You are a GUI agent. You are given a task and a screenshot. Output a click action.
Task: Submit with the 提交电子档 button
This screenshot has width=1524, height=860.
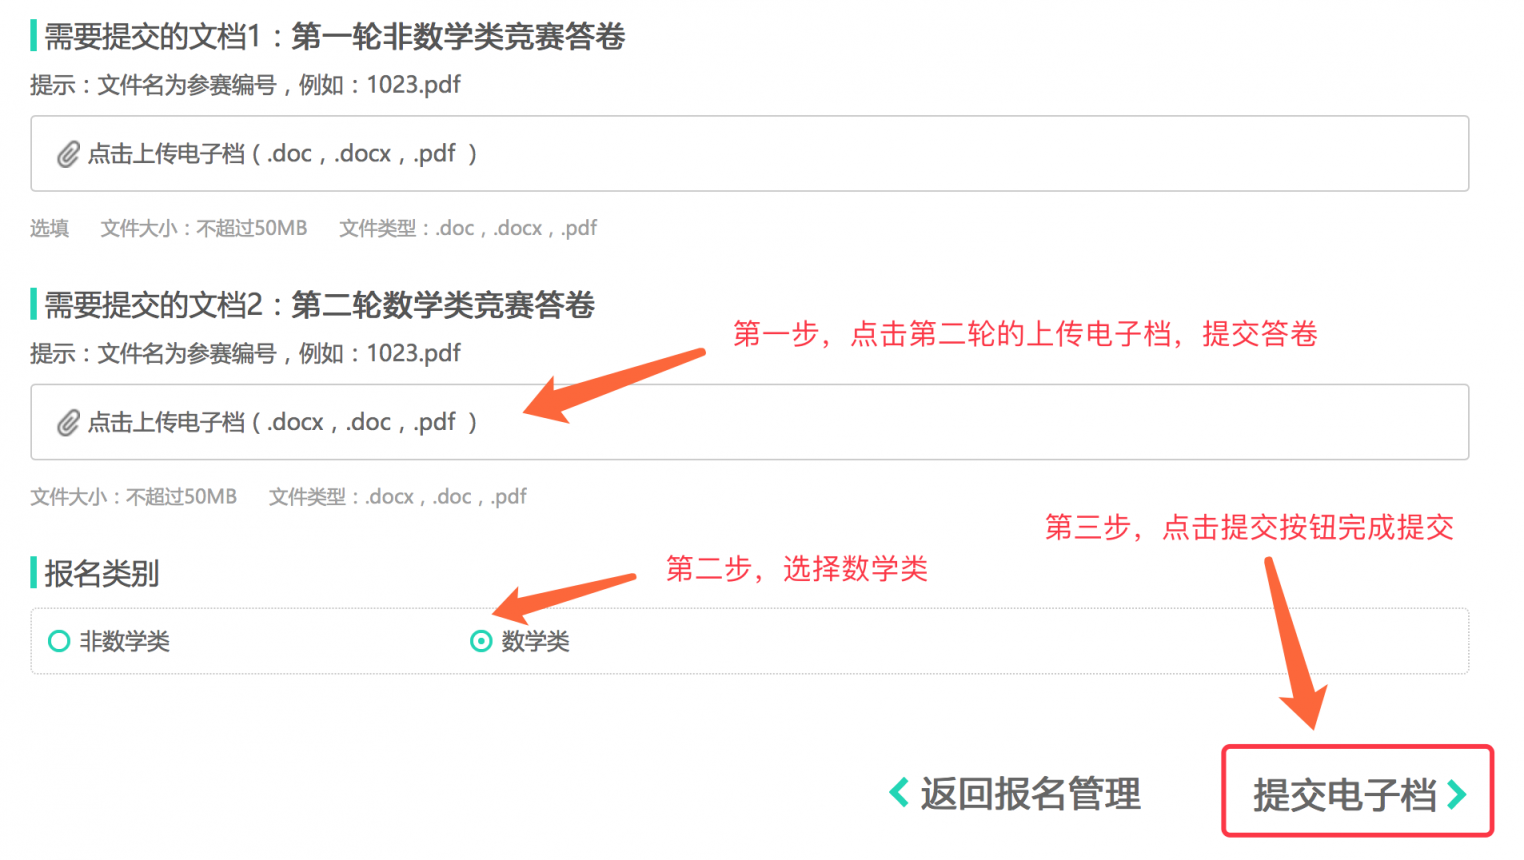(1357, 791)
